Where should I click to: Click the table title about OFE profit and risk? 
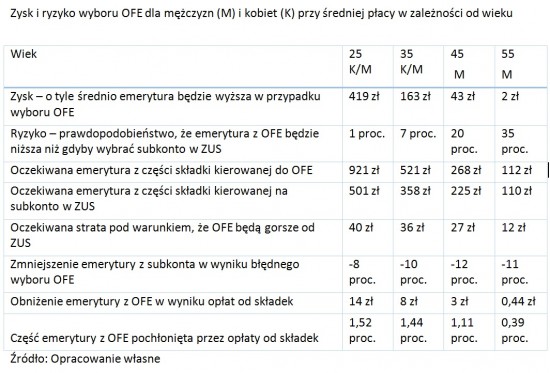click(x=261, y=13)
